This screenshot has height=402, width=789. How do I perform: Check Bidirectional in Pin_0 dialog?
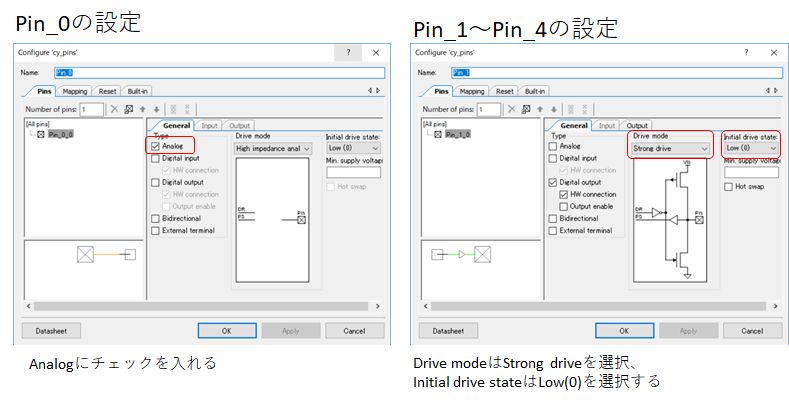[155, 219]
